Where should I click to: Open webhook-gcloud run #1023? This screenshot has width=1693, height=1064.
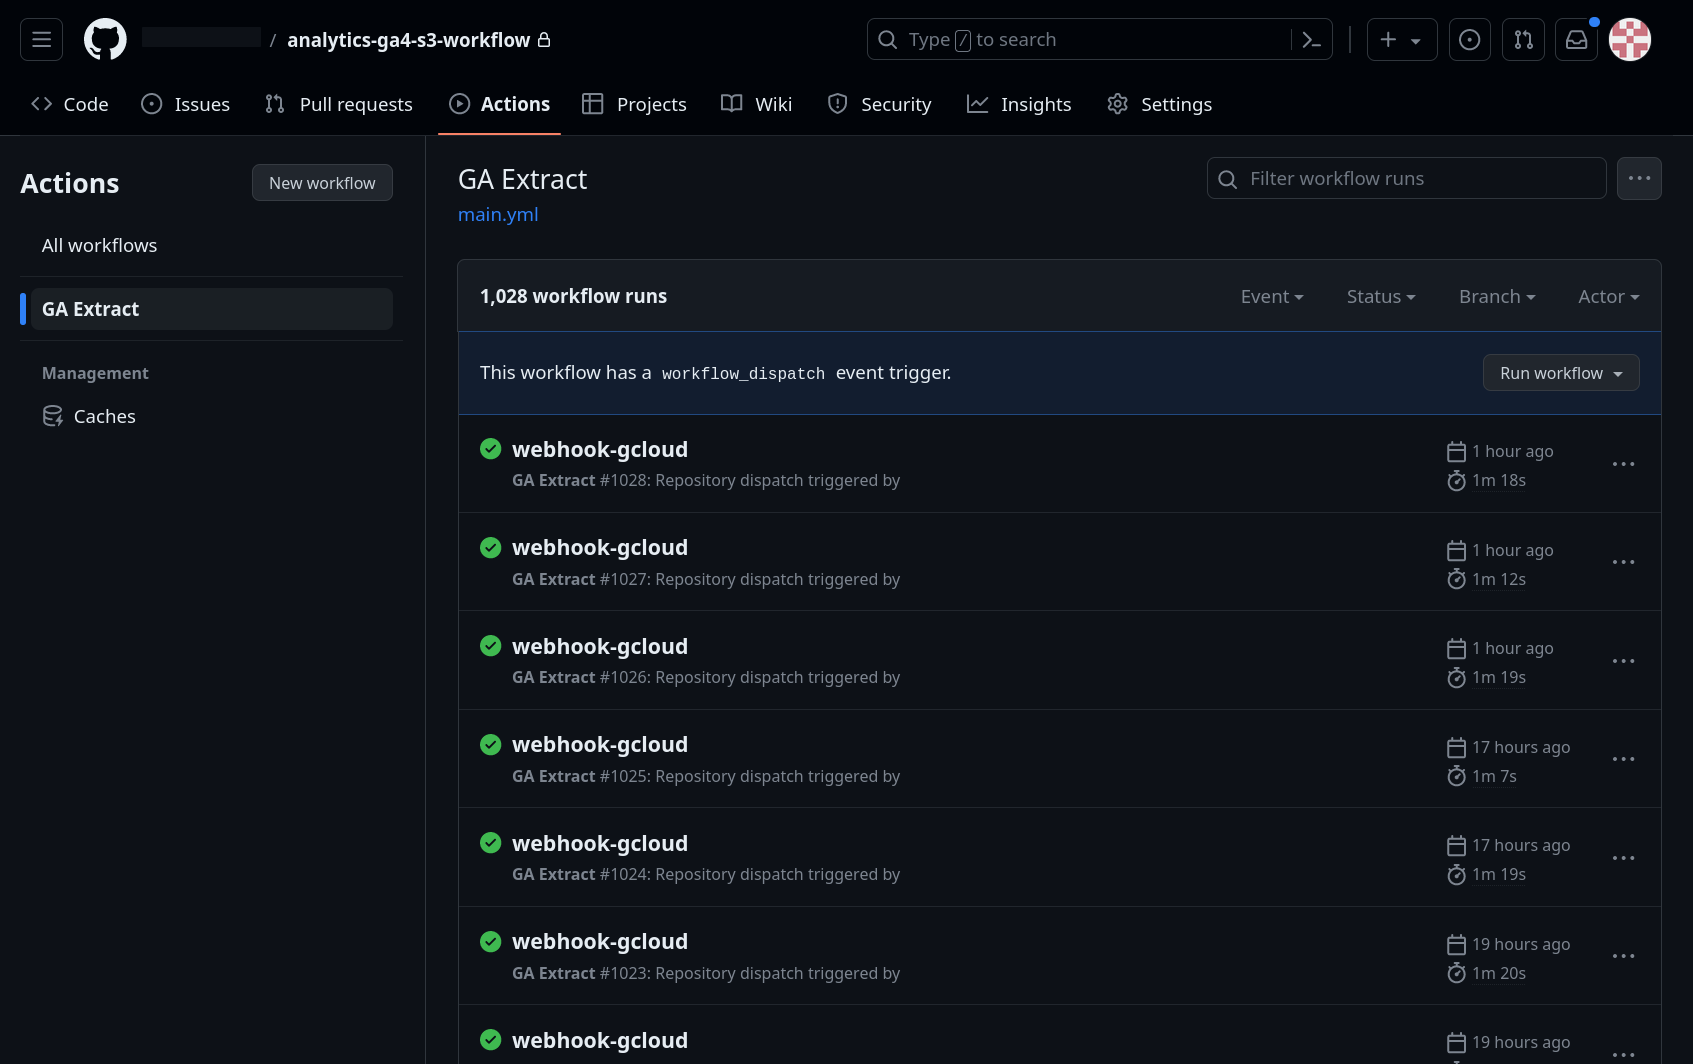(600, 941)
